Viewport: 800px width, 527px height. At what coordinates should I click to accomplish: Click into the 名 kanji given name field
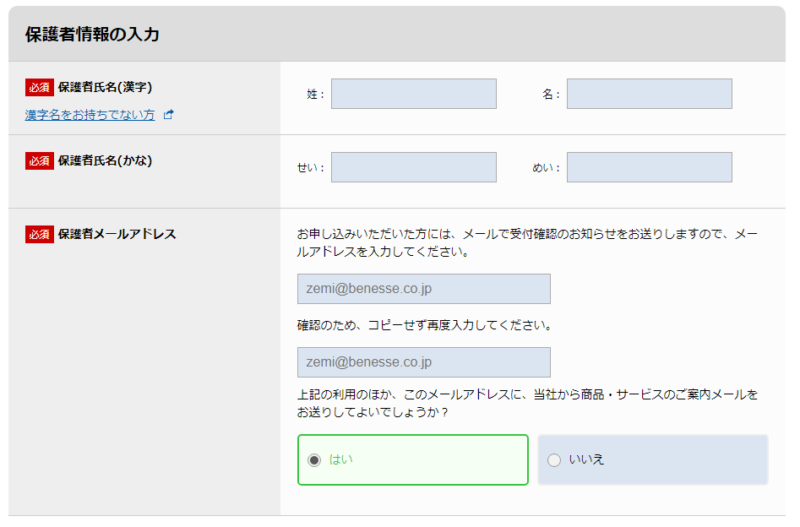tap(649, 94)
